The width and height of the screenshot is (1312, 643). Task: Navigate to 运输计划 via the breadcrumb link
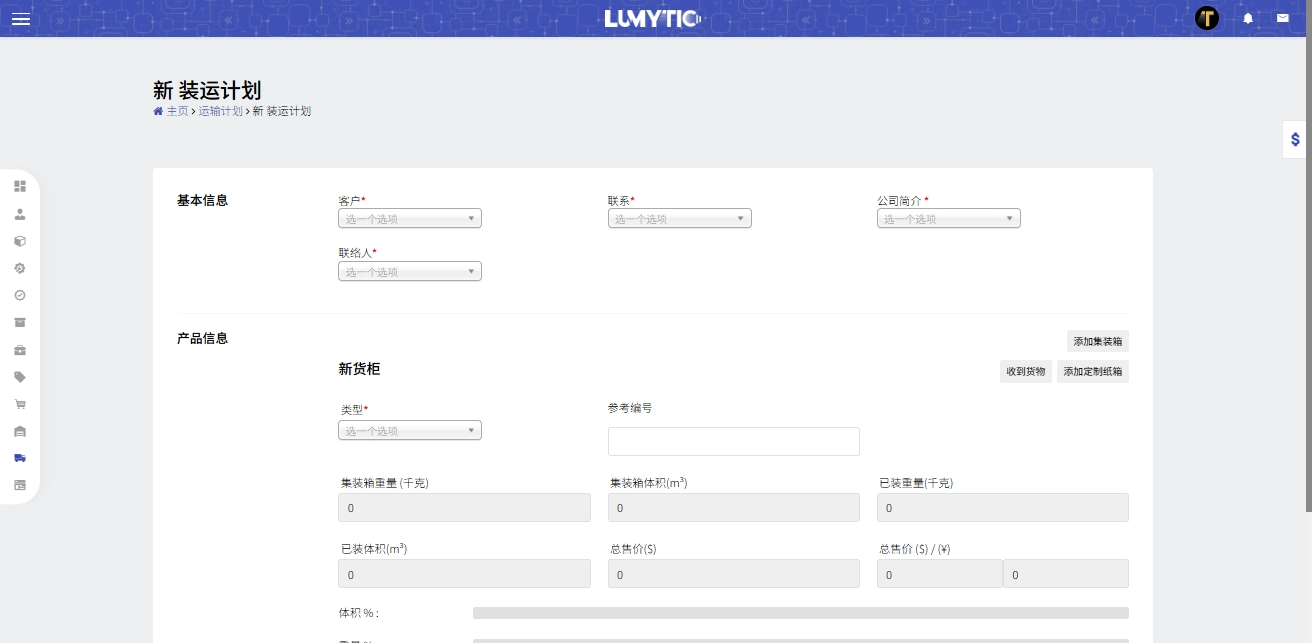[x=219, y=111]
